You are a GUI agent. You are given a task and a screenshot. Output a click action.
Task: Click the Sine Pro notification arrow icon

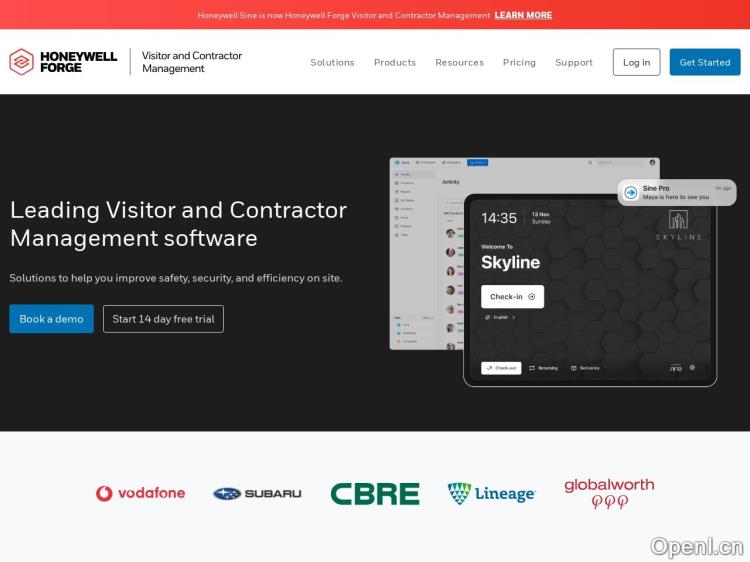(x=631, y=192)
